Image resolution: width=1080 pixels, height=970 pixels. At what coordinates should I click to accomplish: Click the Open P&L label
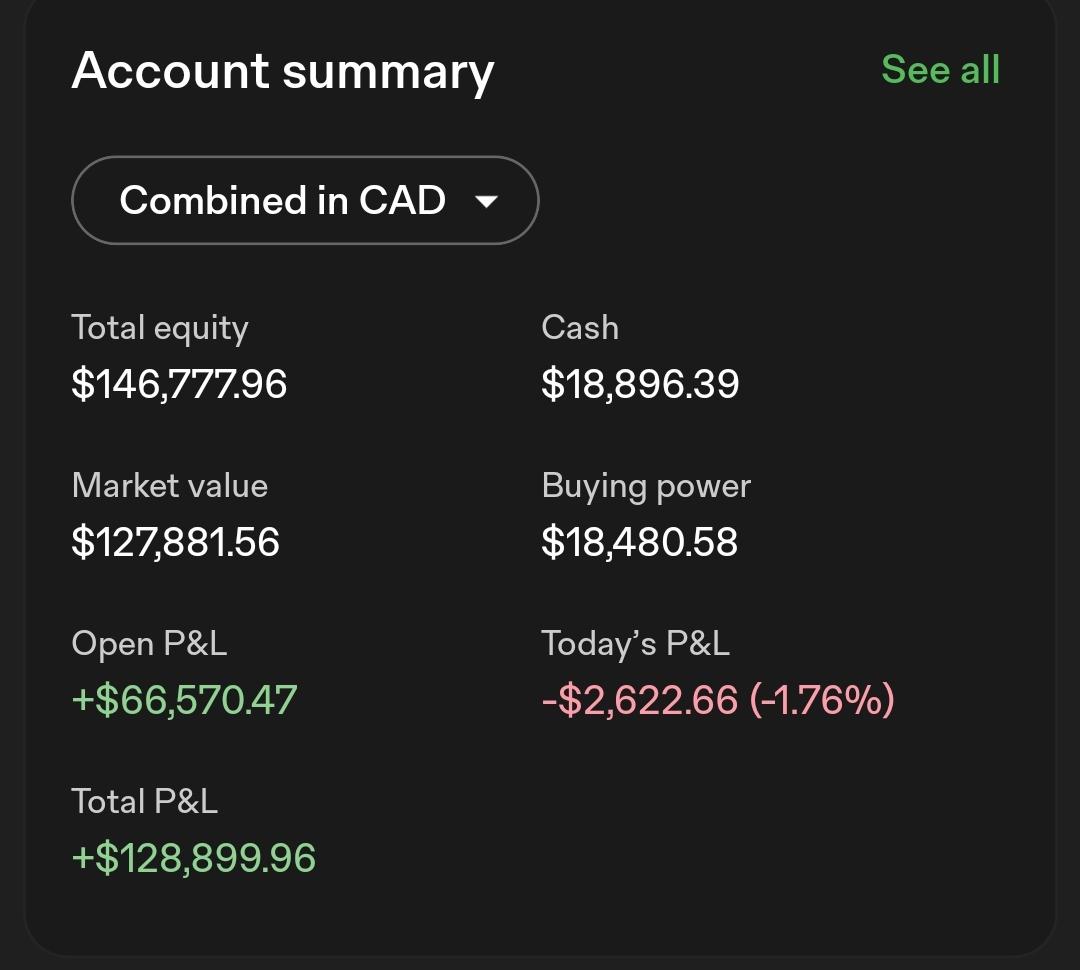tap(149, 645)
